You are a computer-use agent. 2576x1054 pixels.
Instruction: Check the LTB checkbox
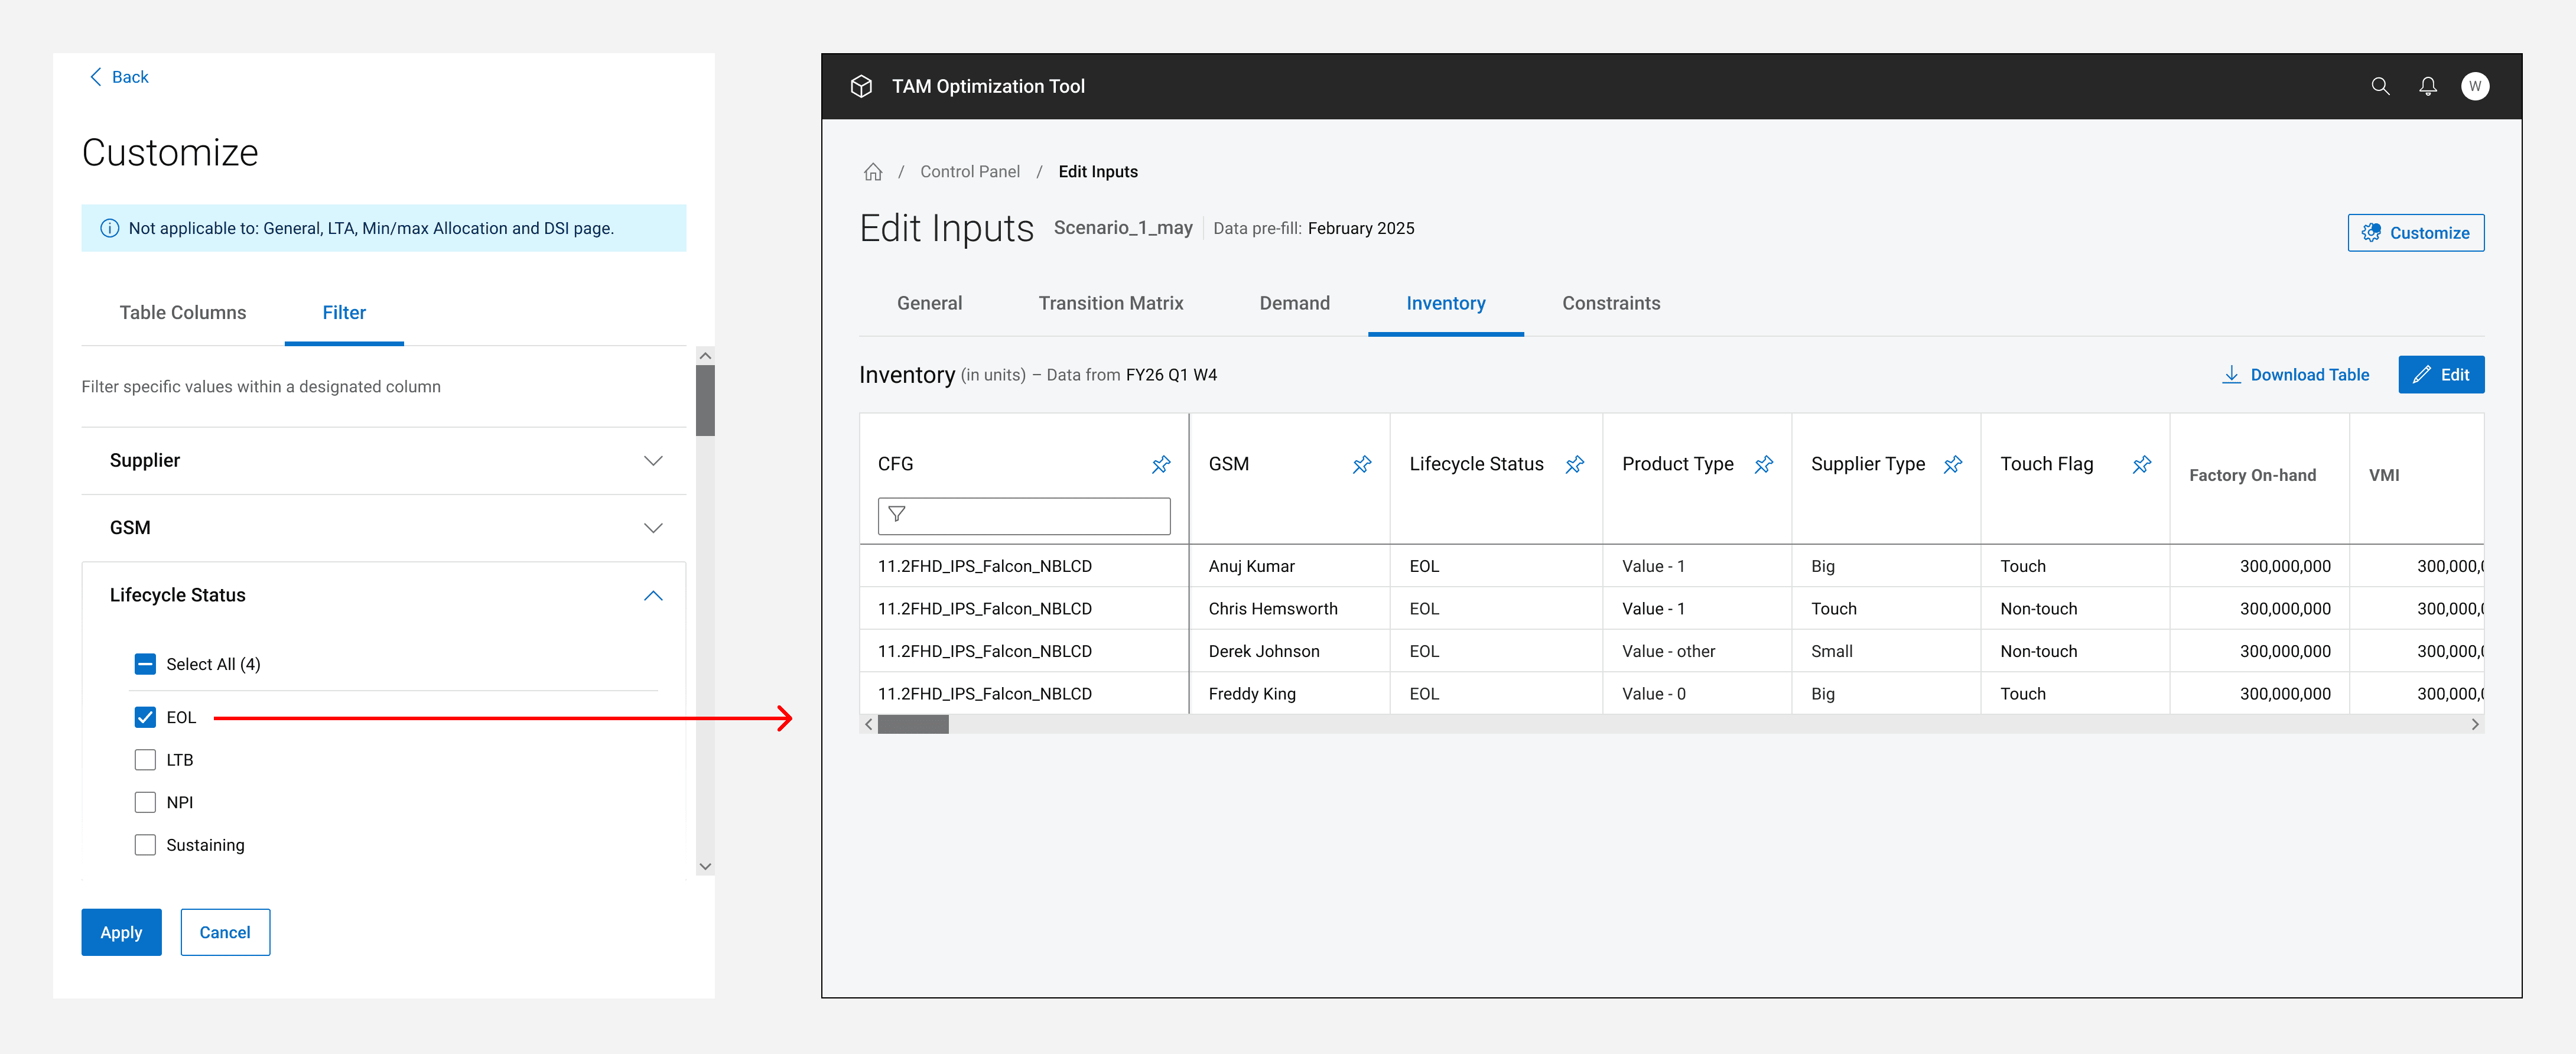tap(145, 760)
